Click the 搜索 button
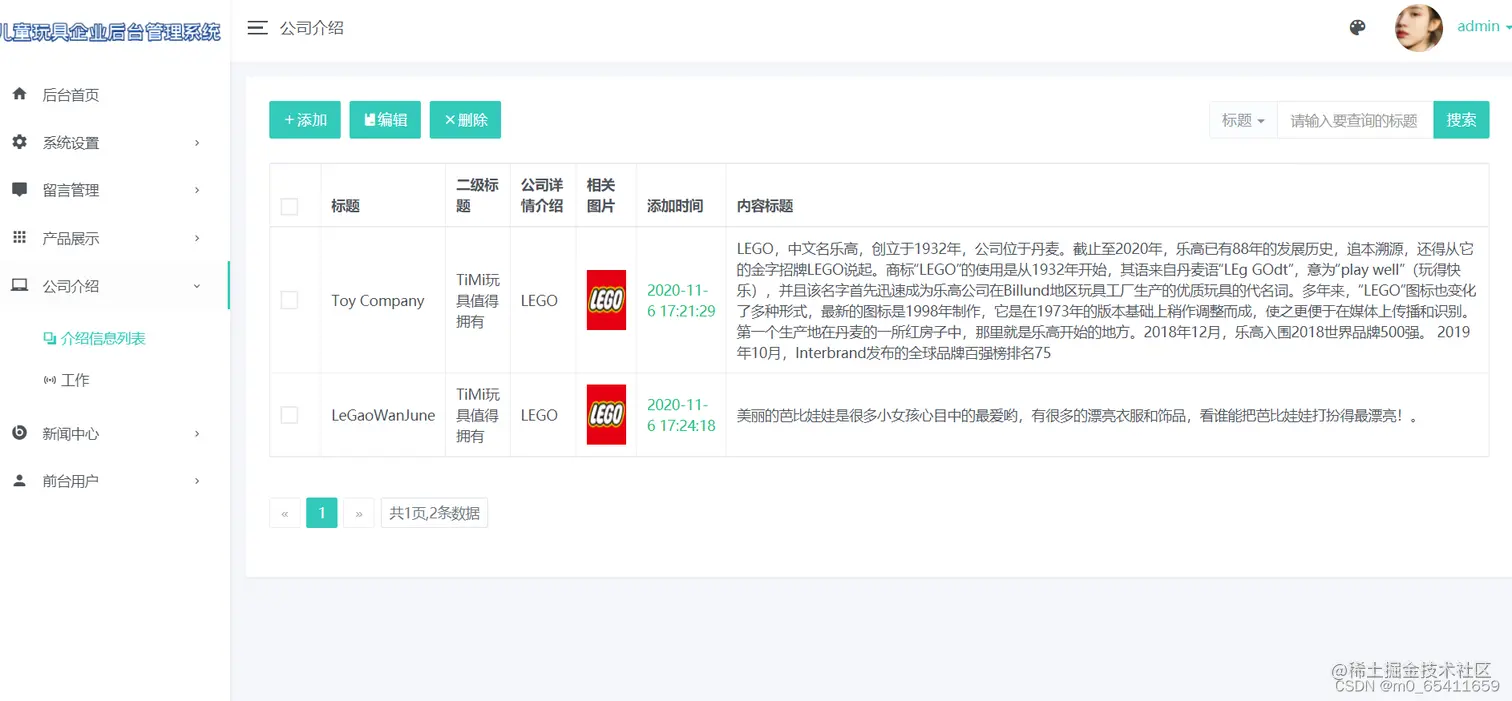The image size is (1512, 701). pos(1461,120)
